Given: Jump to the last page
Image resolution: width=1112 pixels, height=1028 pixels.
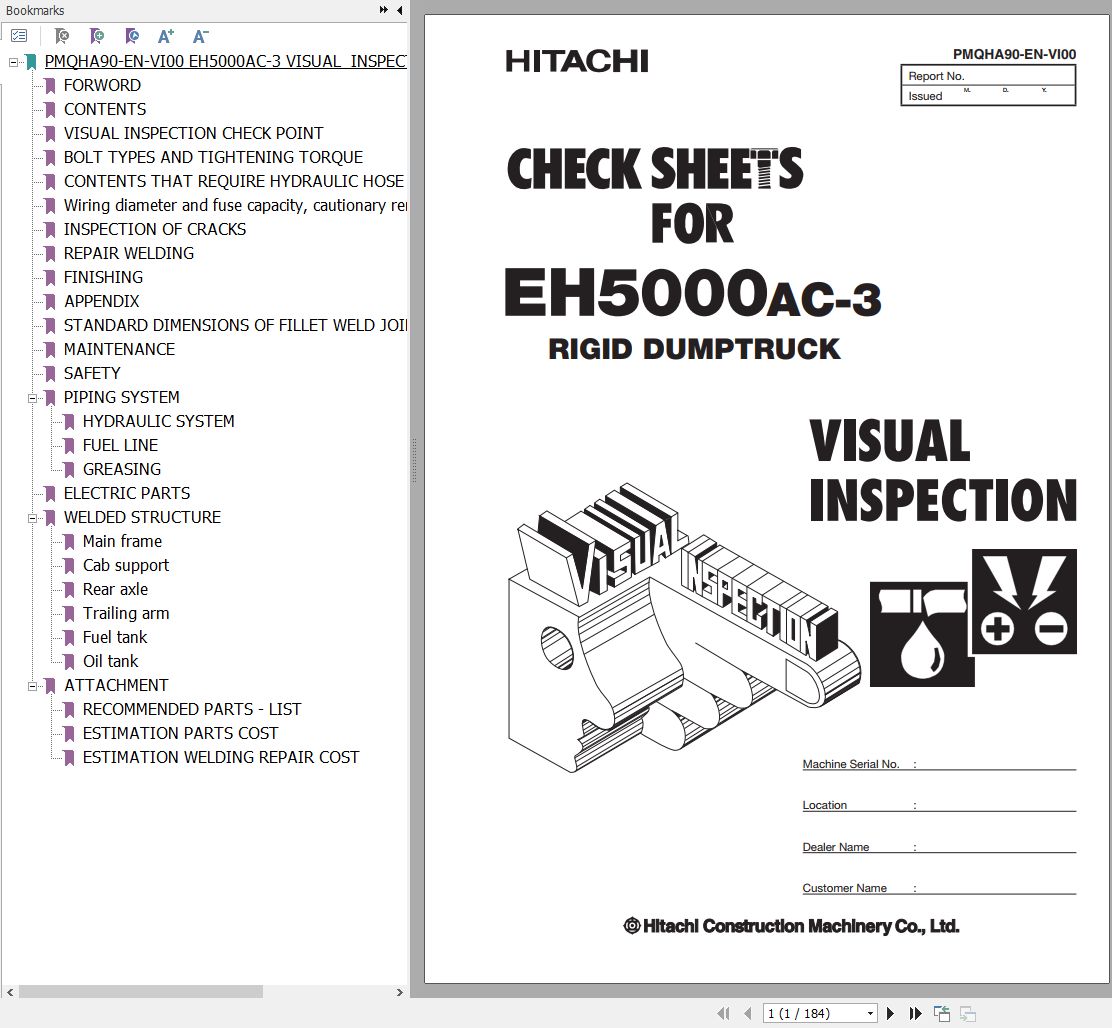Looking at the screenshot, I should coord(915,1013).
